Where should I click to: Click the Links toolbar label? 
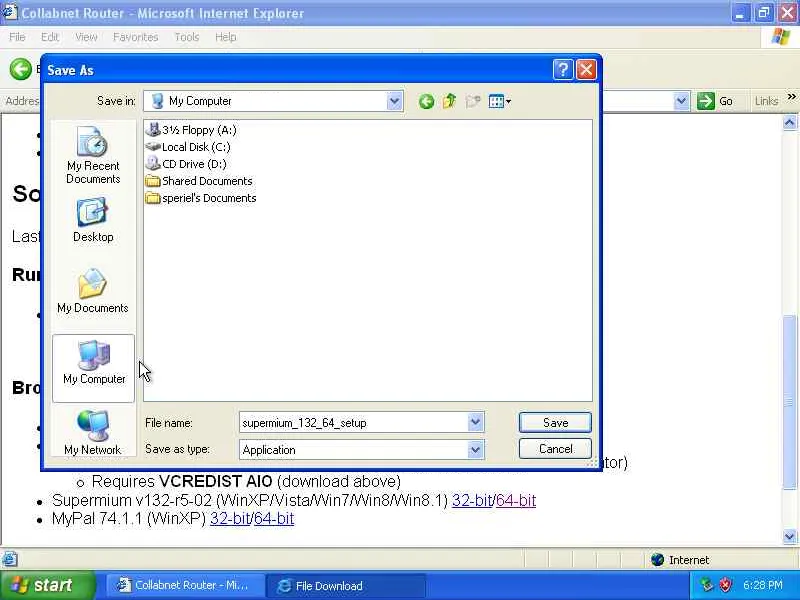[x=766, y=102]
